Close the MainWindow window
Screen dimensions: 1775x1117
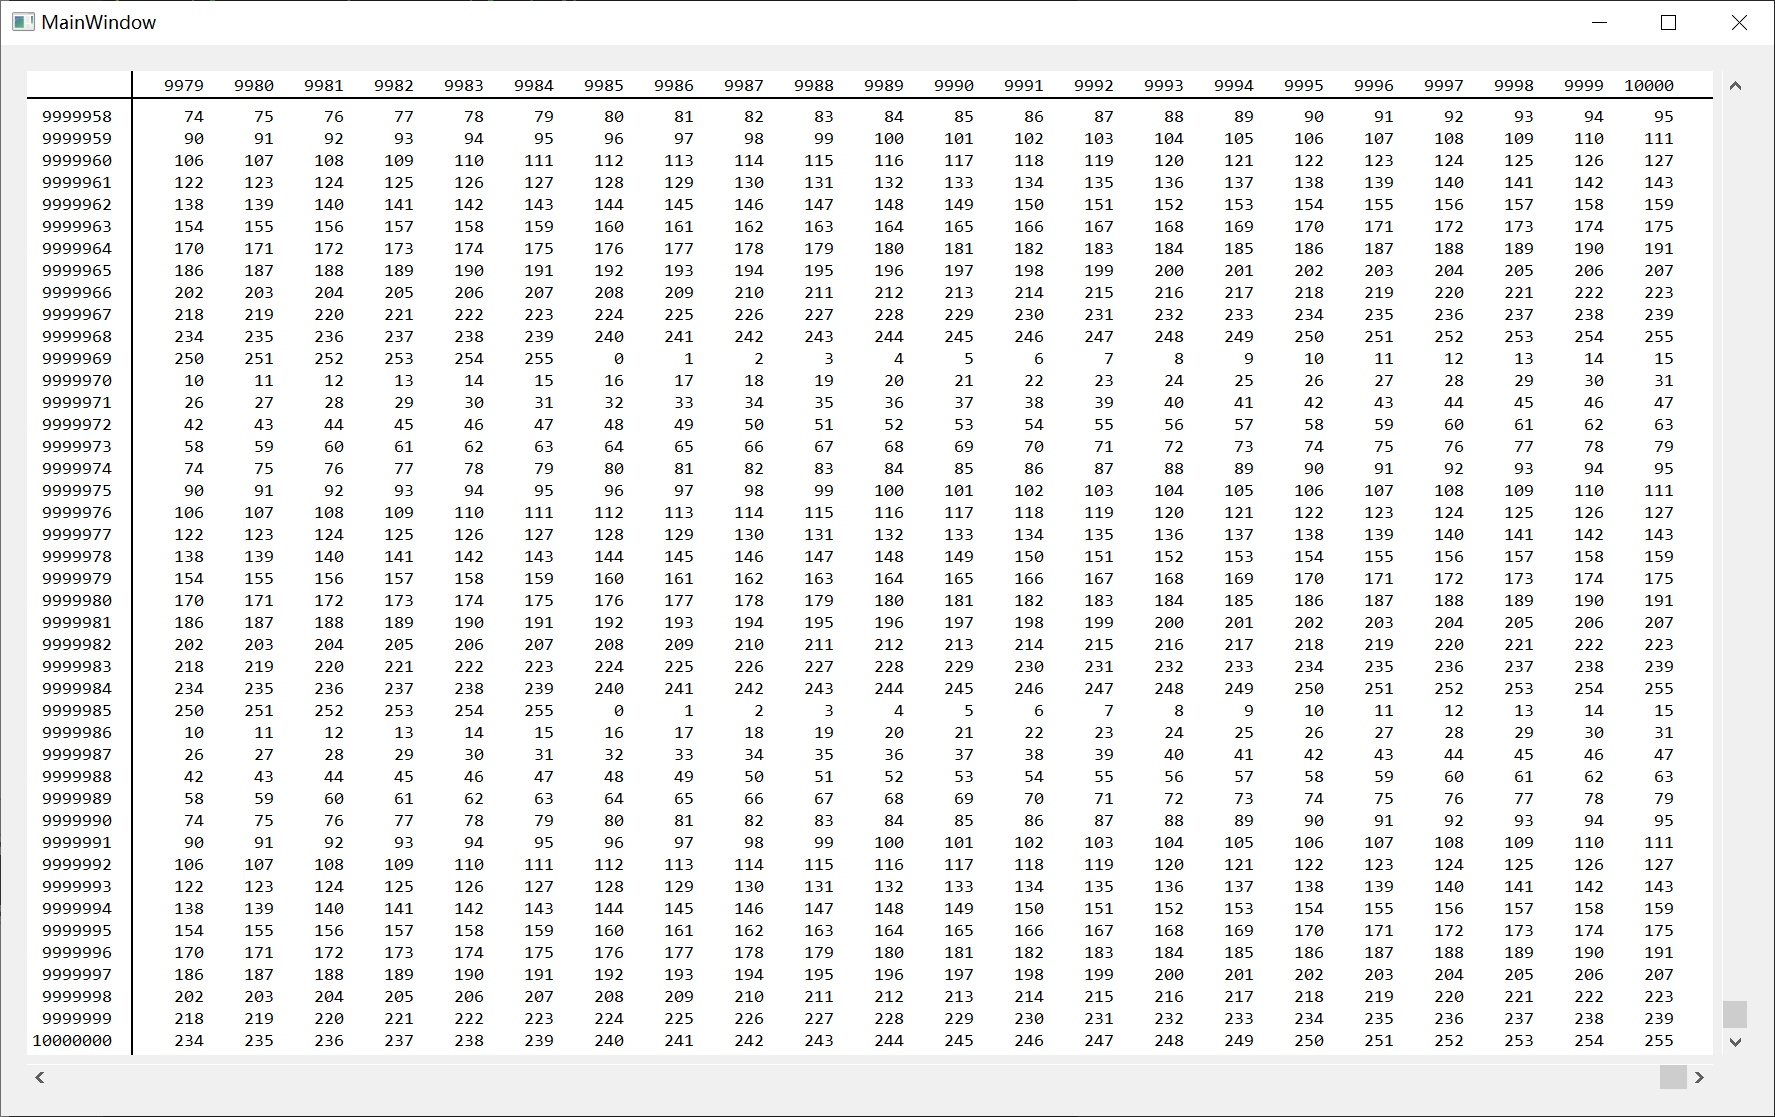pyautogui.click(x=1739, y=22)
